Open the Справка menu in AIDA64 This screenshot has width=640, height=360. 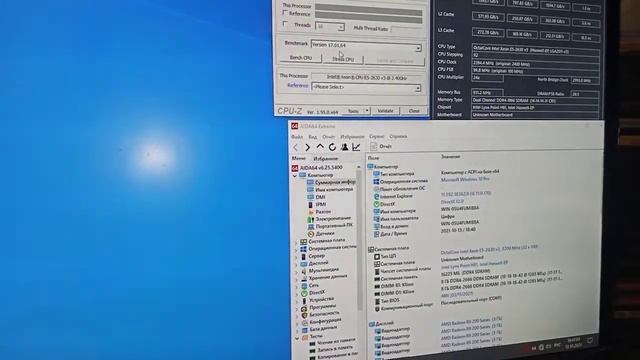[x=398, y=136]
